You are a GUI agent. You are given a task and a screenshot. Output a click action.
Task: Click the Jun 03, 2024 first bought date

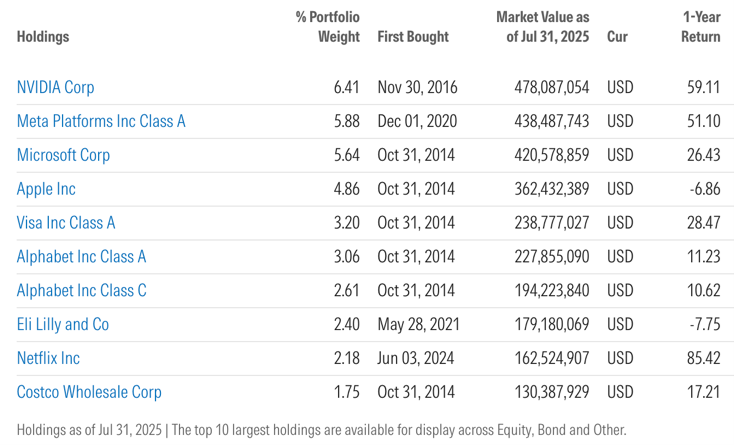(x=416, y=358)
